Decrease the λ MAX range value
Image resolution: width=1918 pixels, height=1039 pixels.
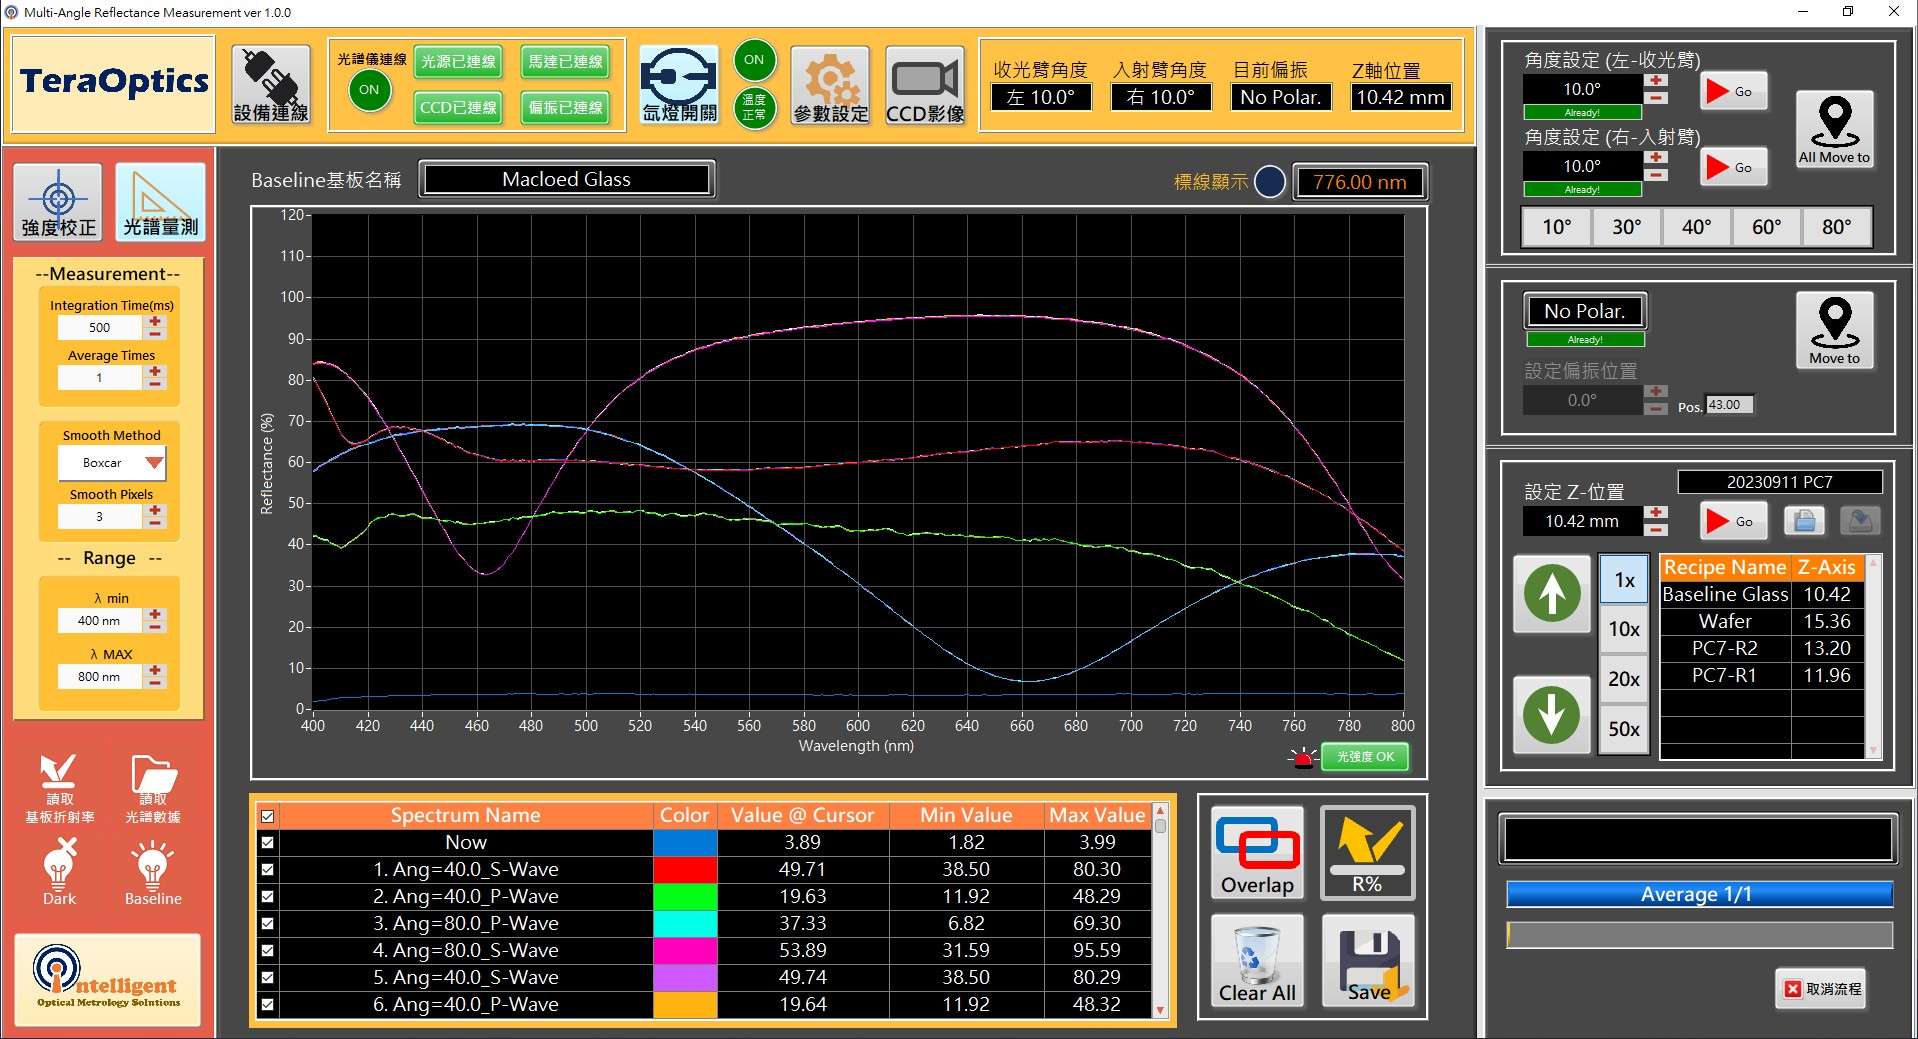[x=155, y=683]
